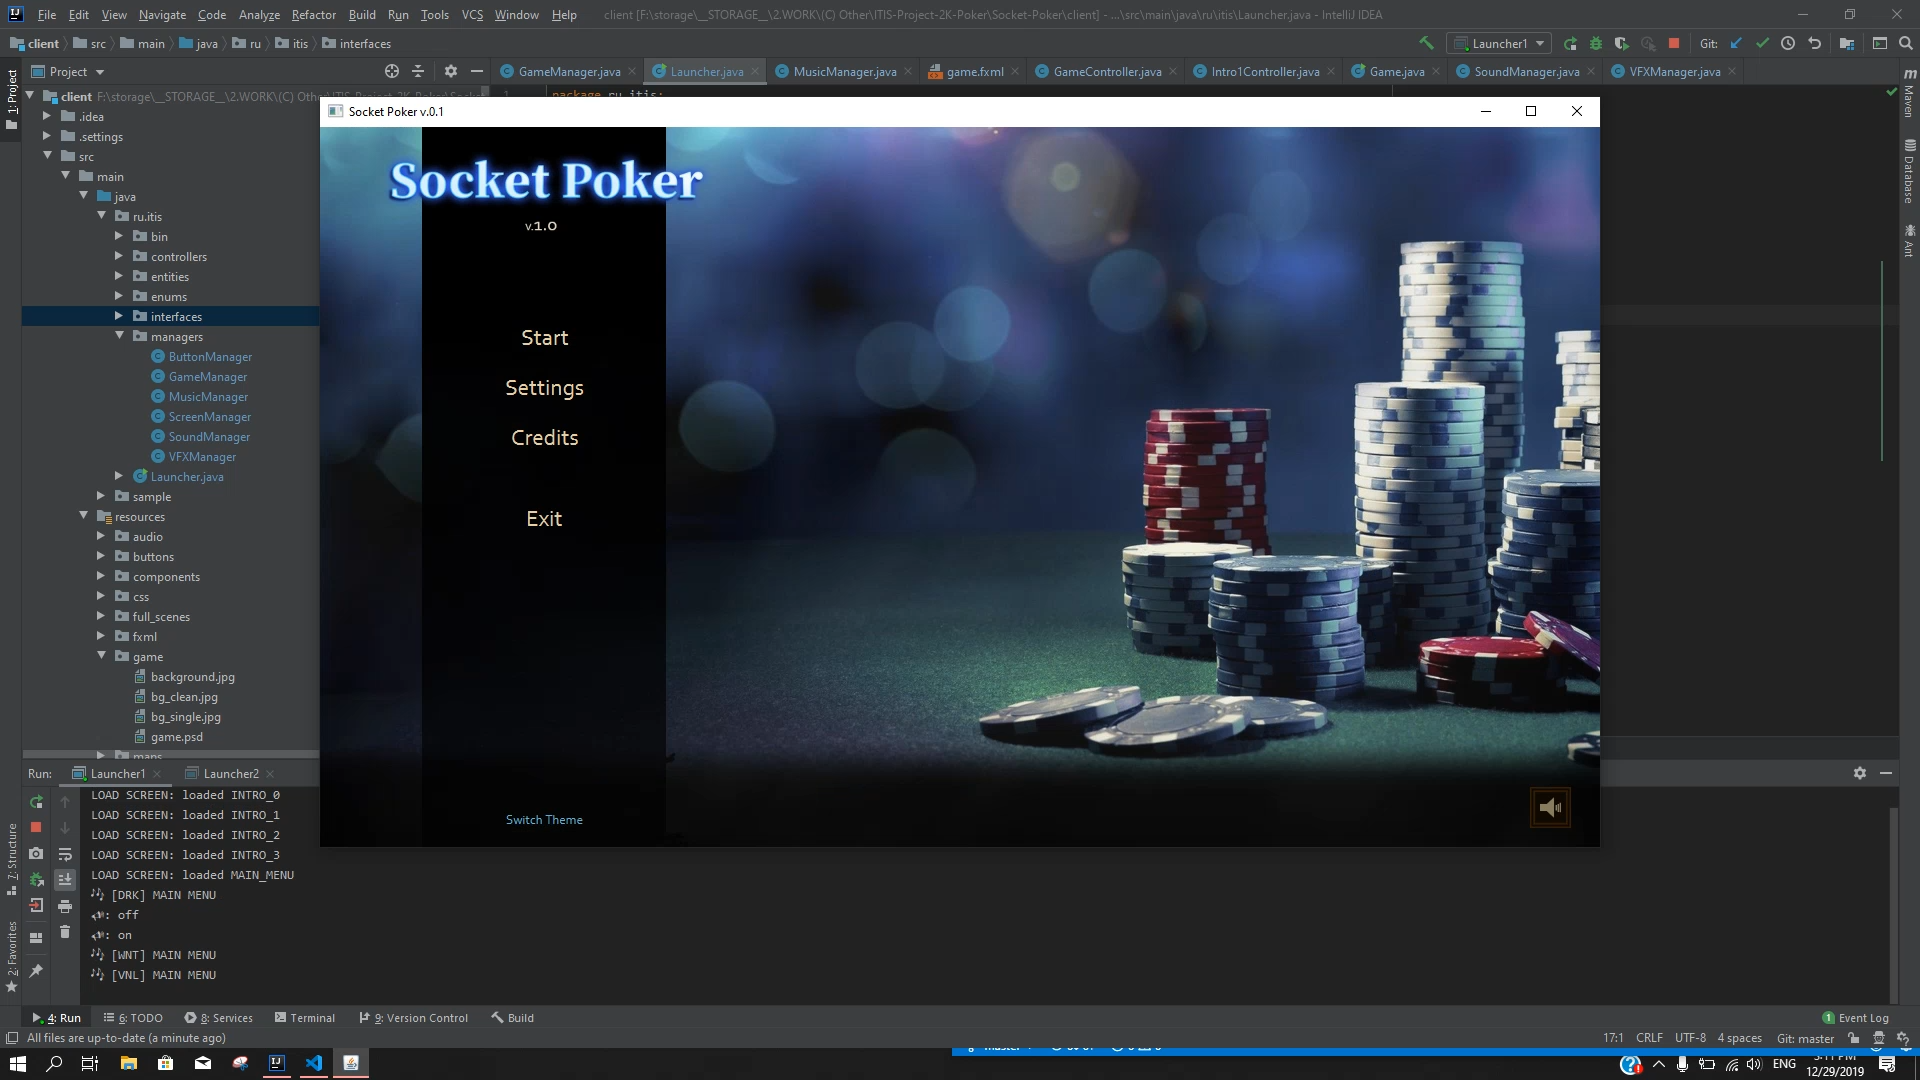Image resolution: width=1920 pixels, height=1080 pixels.
Task: Click the Dump Threads camera icon
Action: (x=36, y=853)
